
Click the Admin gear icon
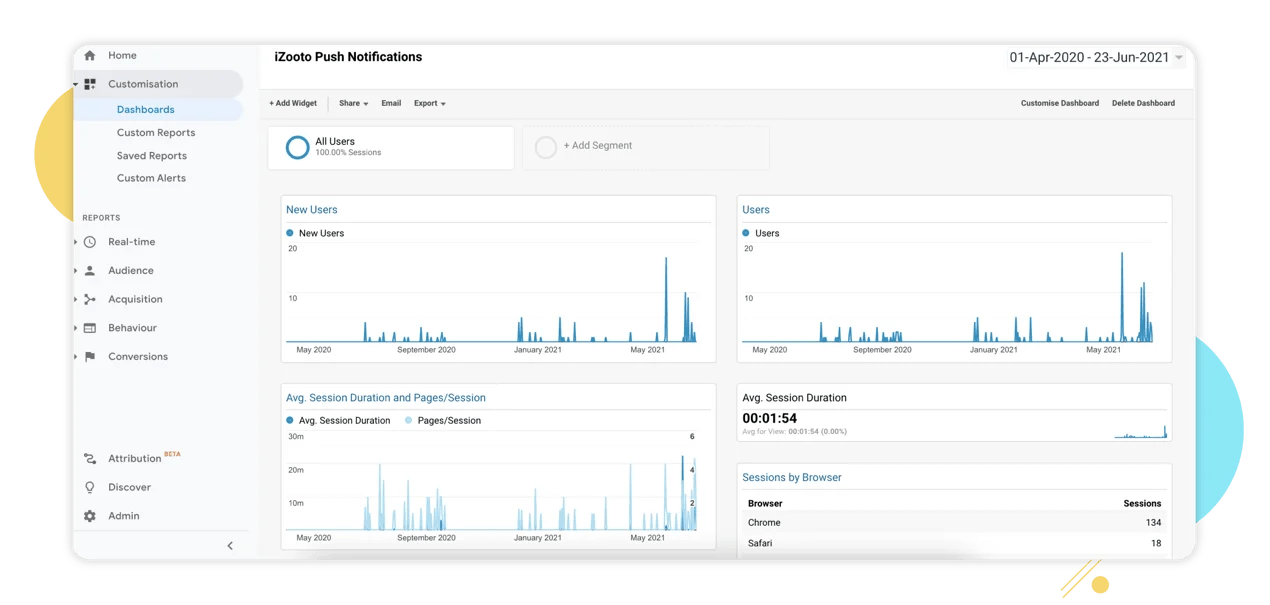click(x=90, y=516)
